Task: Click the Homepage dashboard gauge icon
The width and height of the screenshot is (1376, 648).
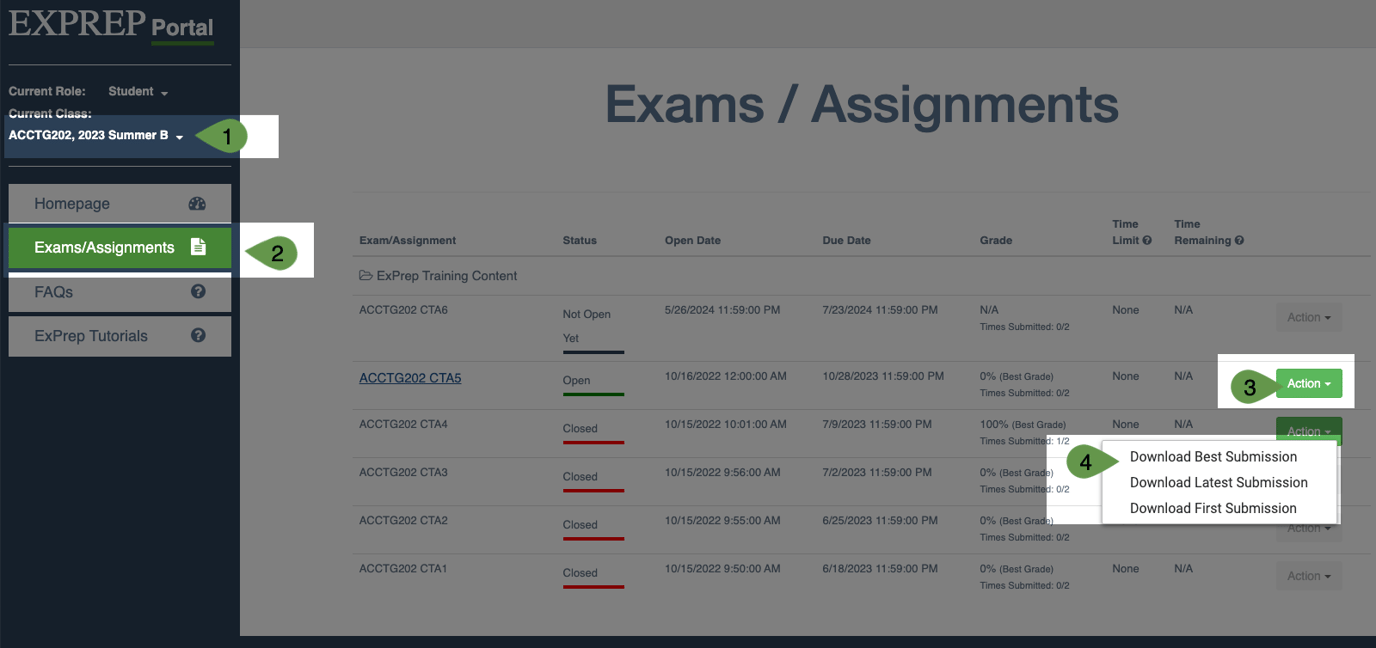Action: [x=197, y=203]
